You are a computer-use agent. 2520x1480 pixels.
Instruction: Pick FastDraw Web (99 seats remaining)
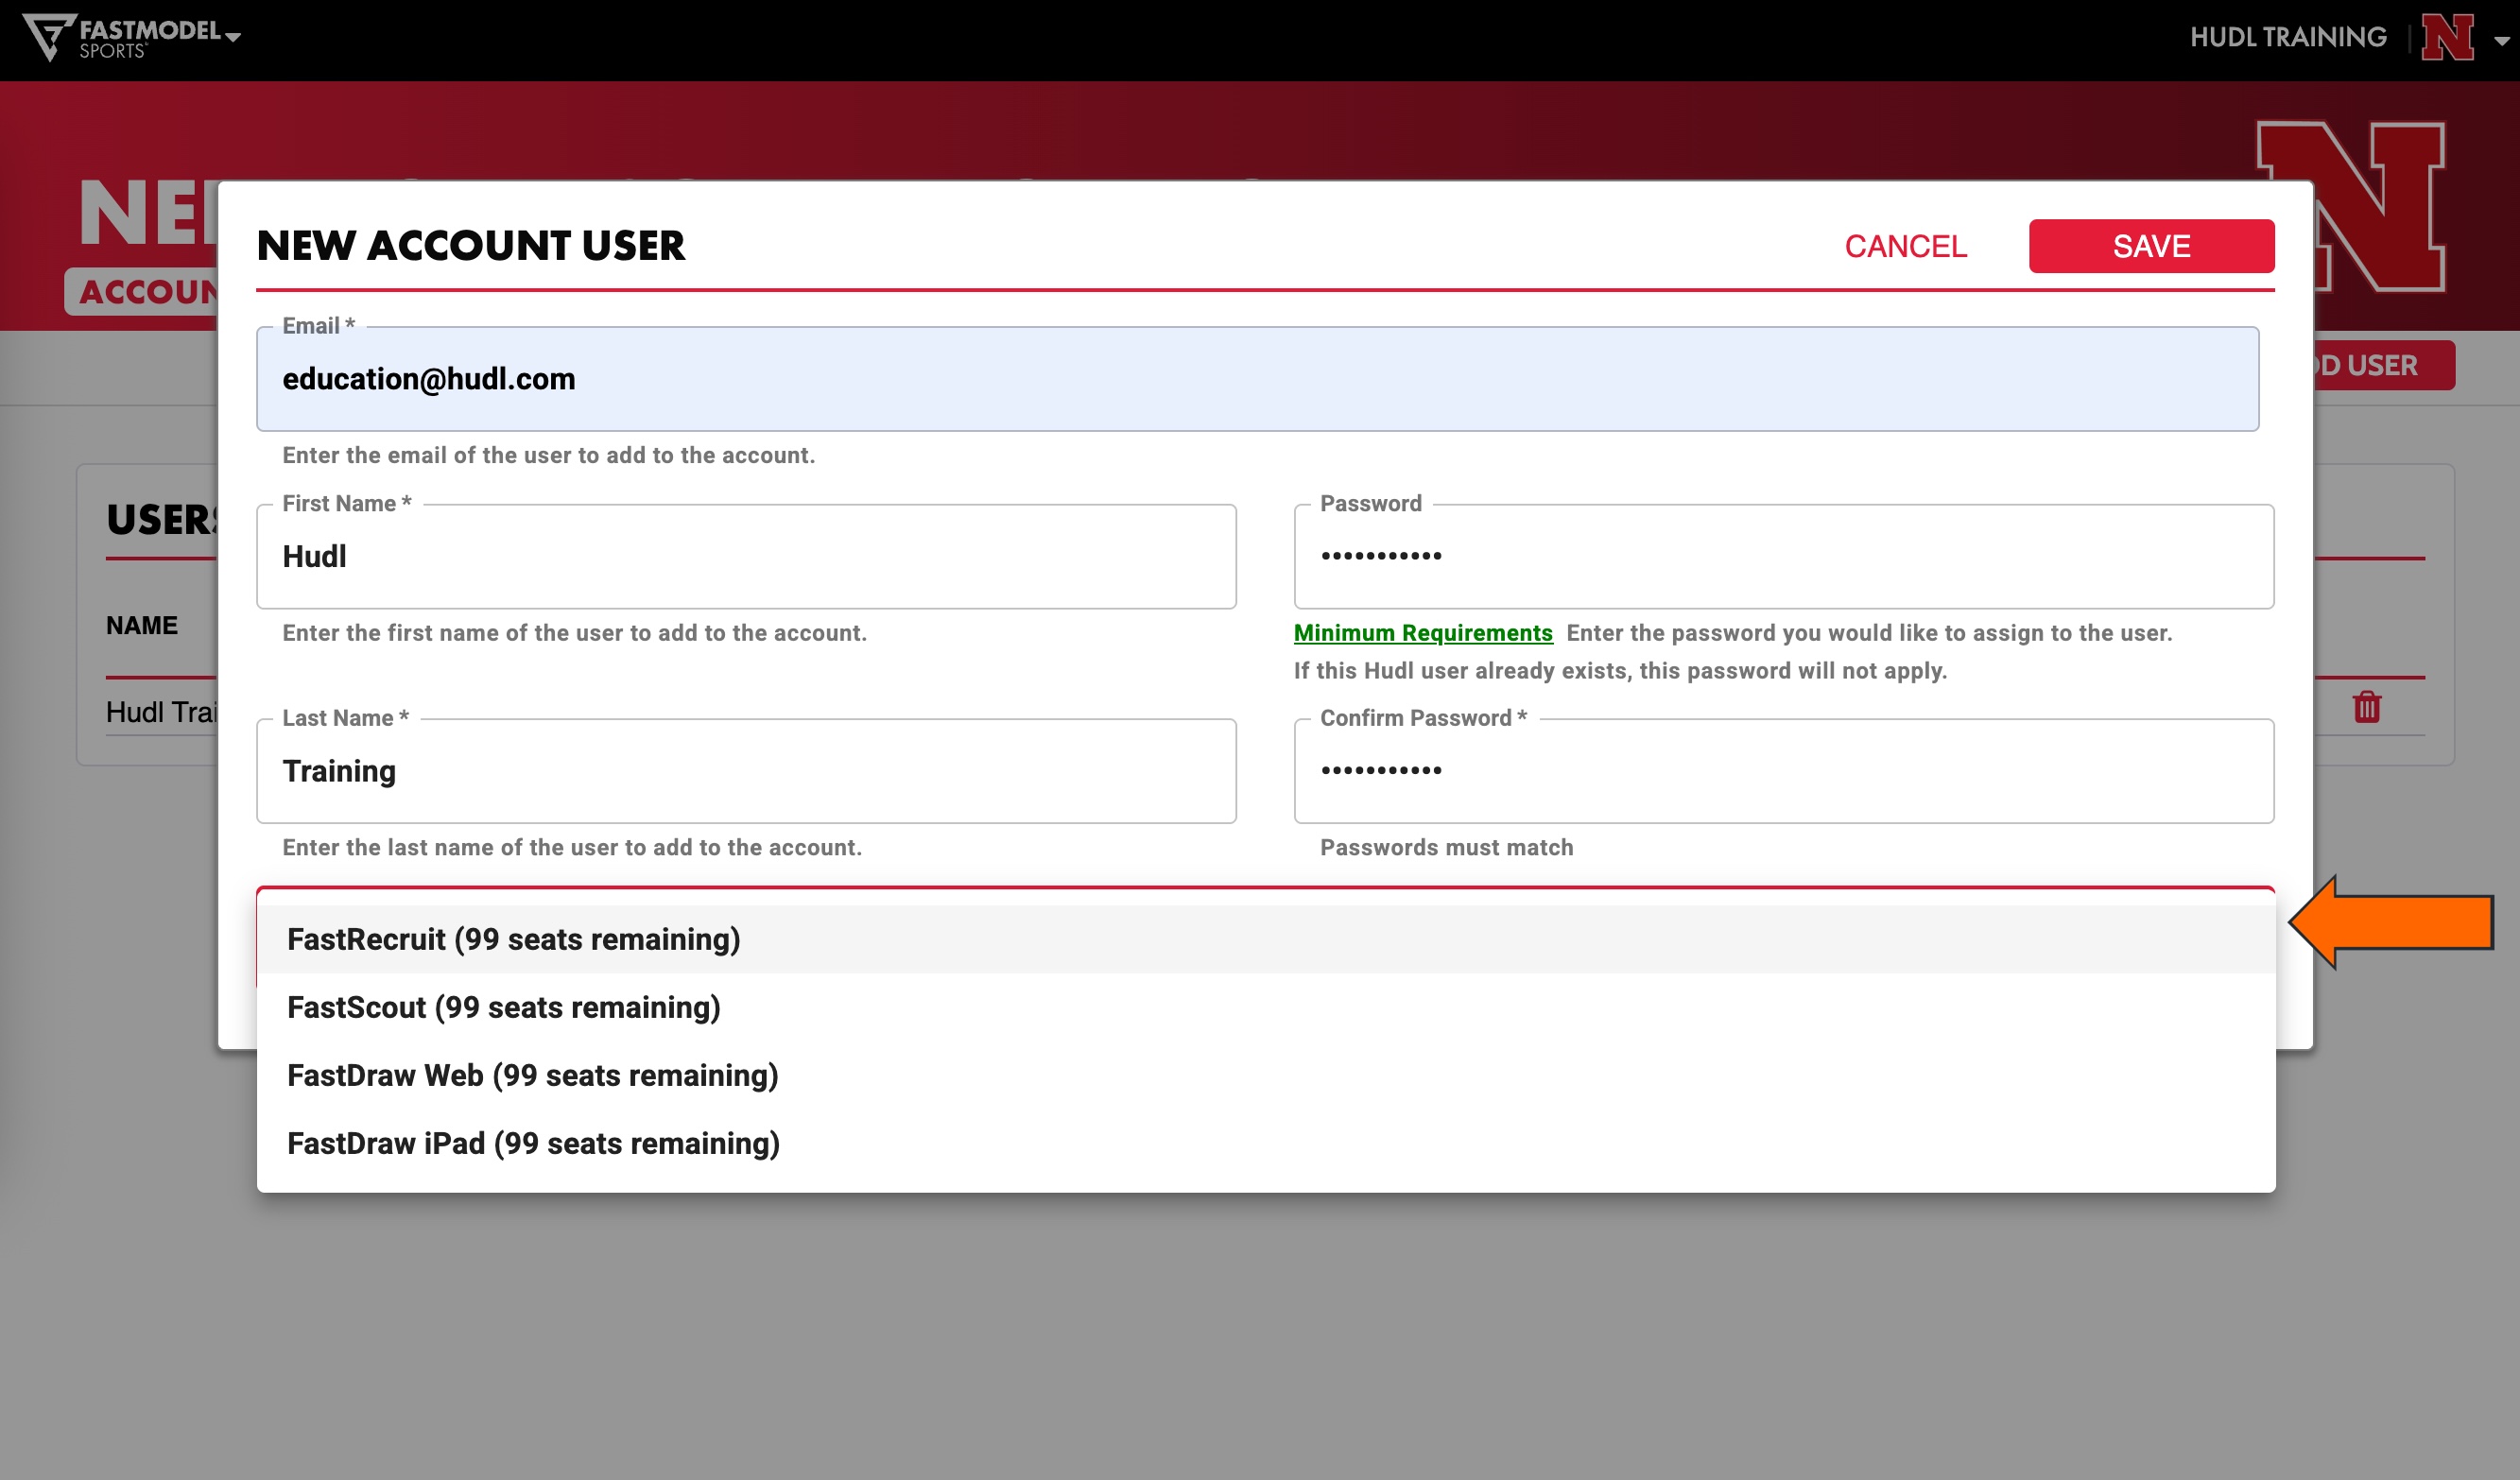1266,1075
